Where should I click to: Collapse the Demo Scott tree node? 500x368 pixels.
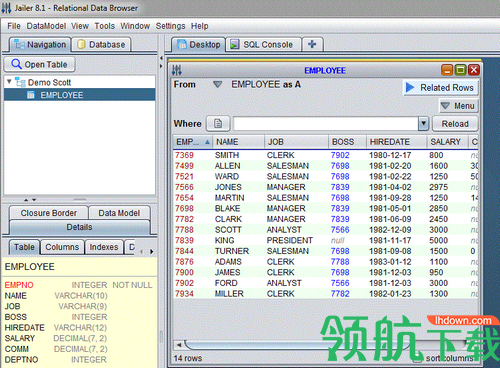pos(9,81)
